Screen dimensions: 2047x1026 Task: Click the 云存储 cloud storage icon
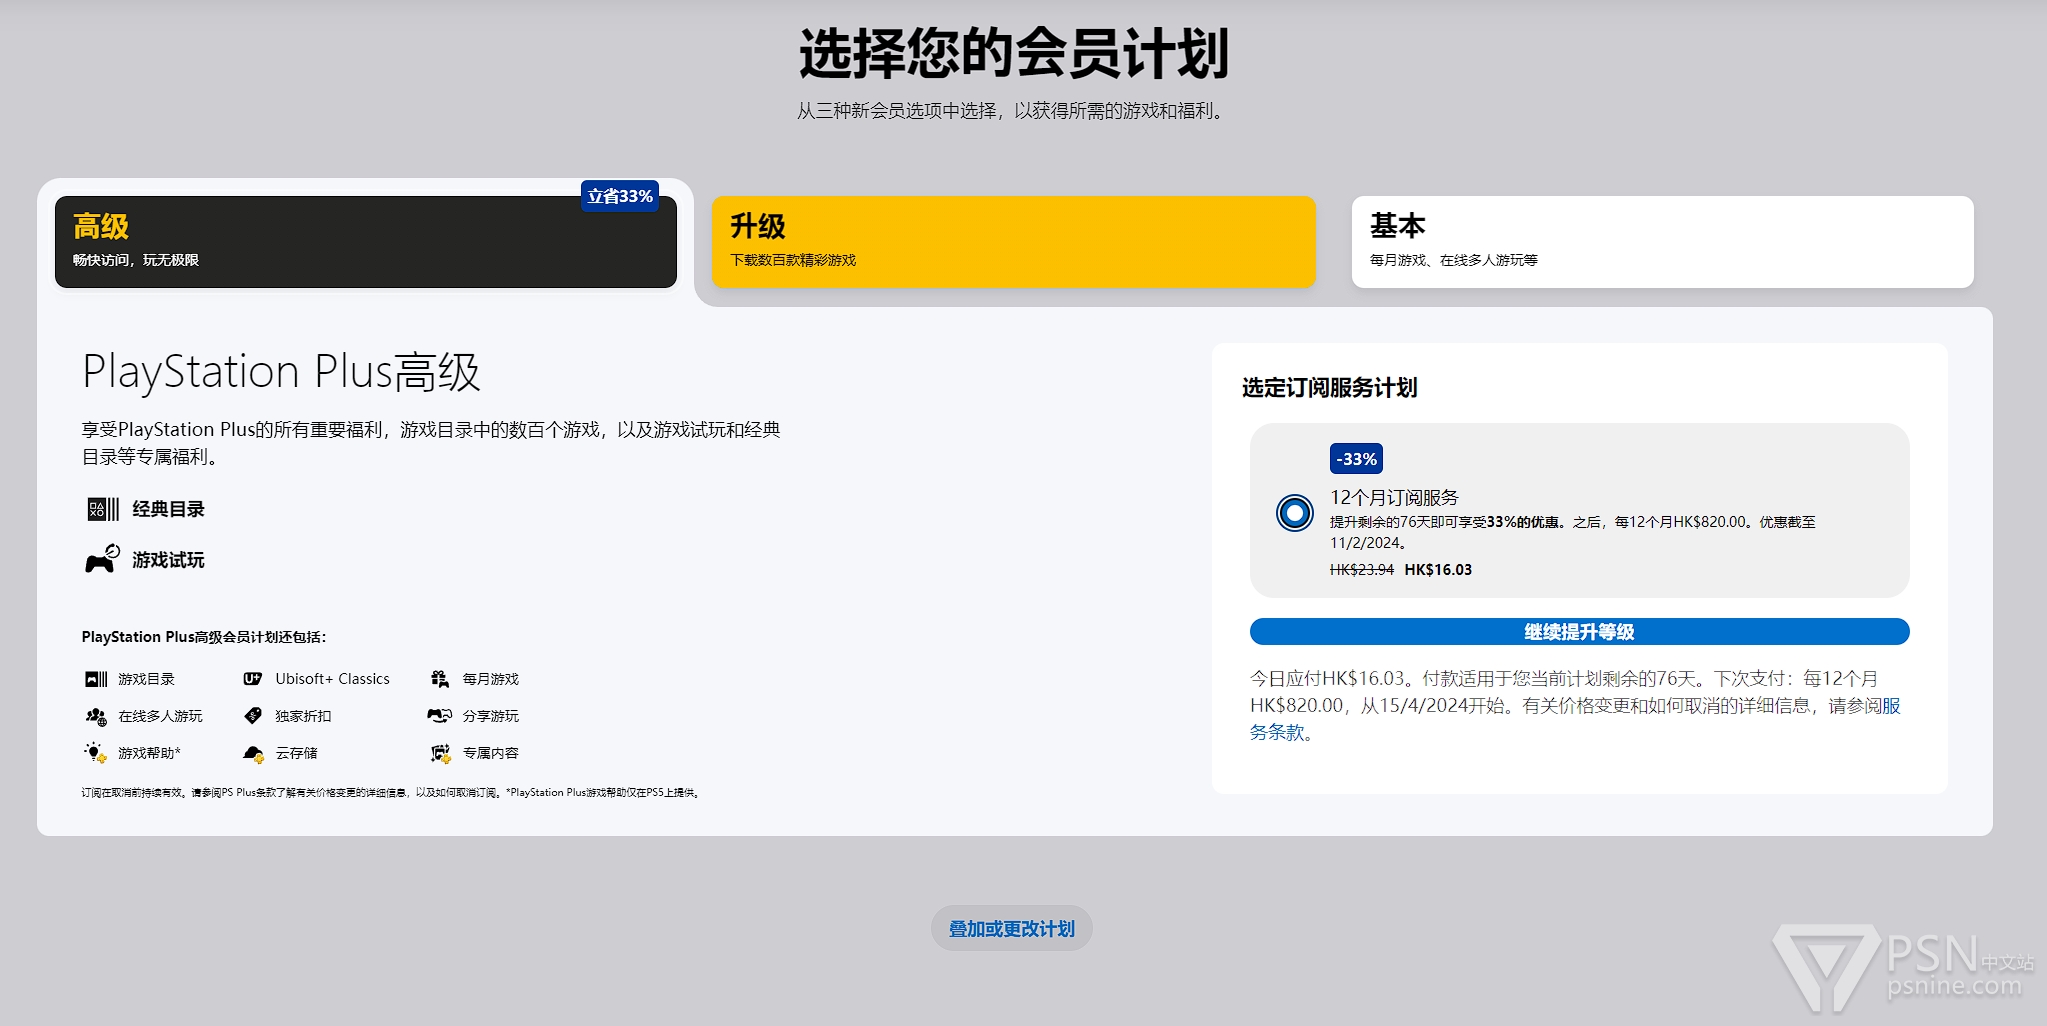pos(253,753)
